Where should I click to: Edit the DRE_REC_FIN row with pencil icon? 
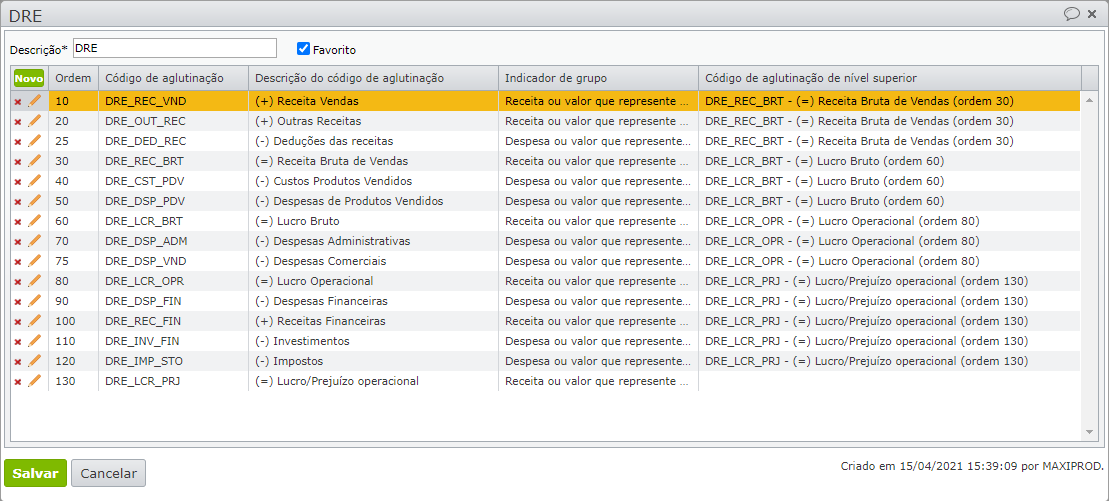click(35, 321)
